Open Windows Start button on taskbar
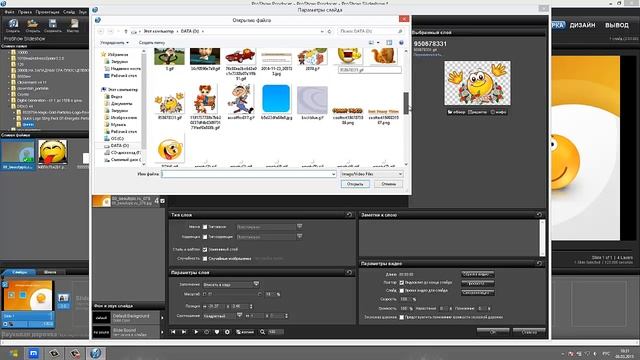This screenshot has height=360, width=640. (13, 353)
